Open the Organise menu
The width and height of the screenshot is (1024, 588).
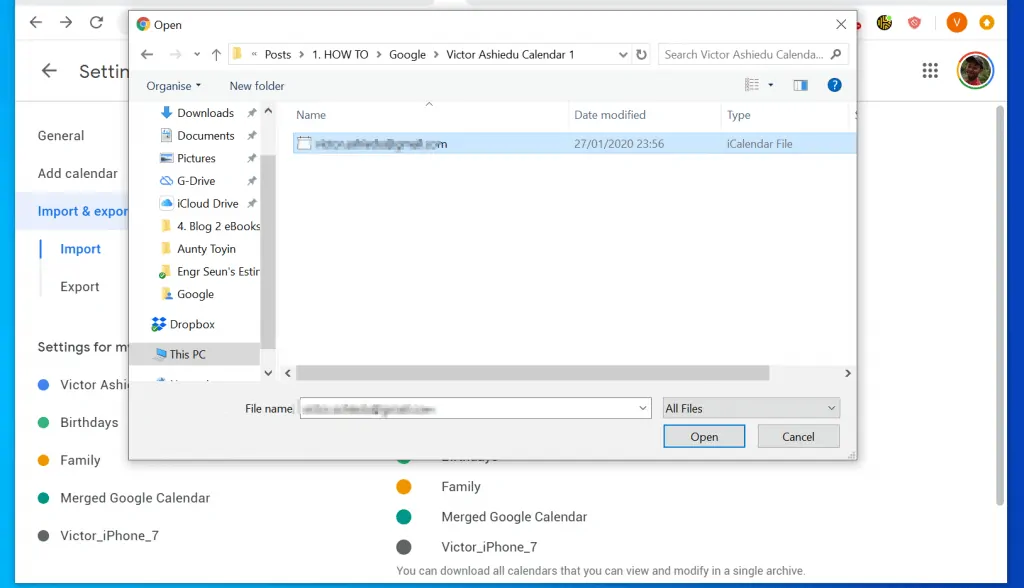coord(173,86)
